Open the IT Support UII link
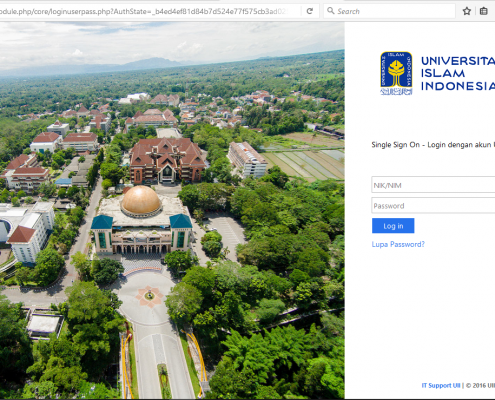The width and height of the screenshot is (495, 400). 441,385
